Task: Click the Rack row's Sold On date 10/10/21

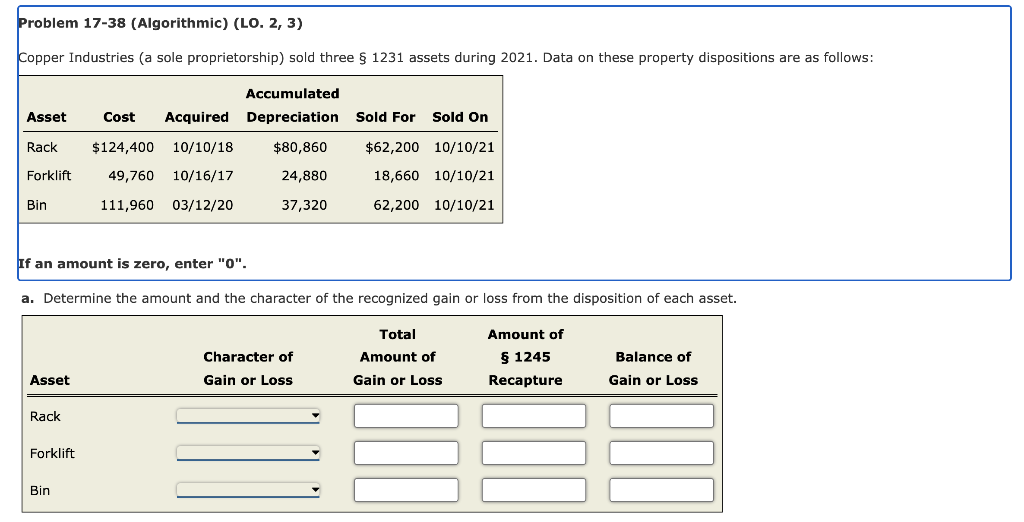Action: 464,148
